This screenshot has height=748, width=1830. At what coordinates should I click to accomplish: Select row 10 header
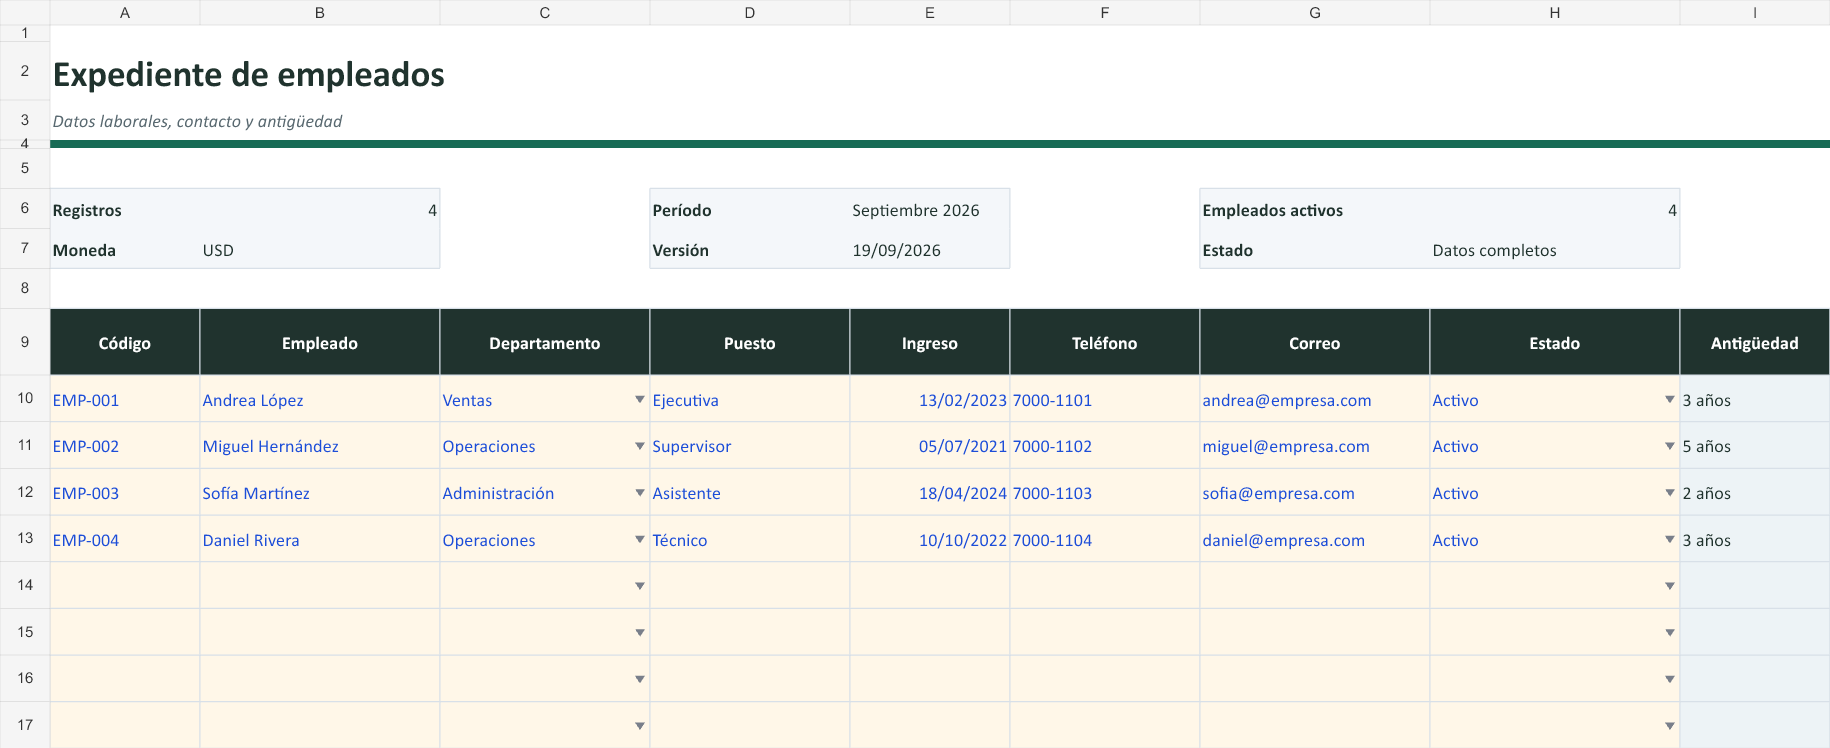click(25, 398)
